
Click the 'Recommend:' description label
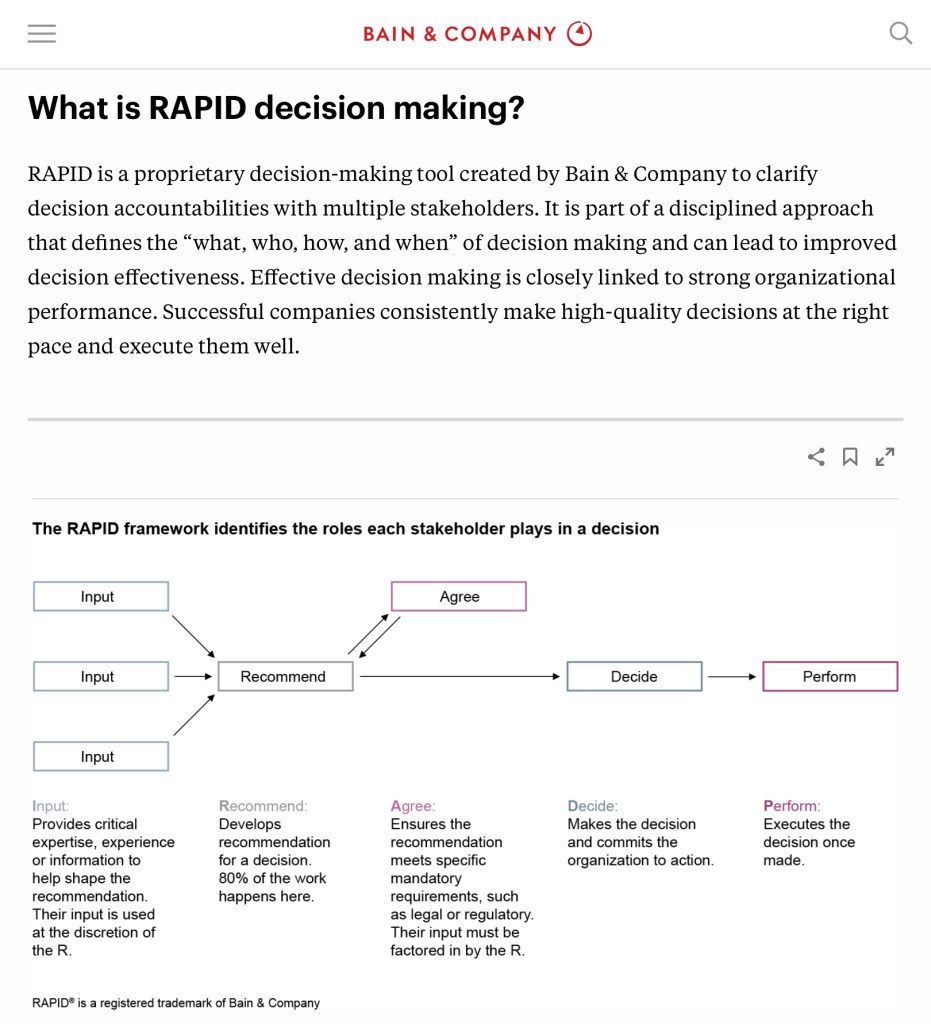(x=263, y=806)
